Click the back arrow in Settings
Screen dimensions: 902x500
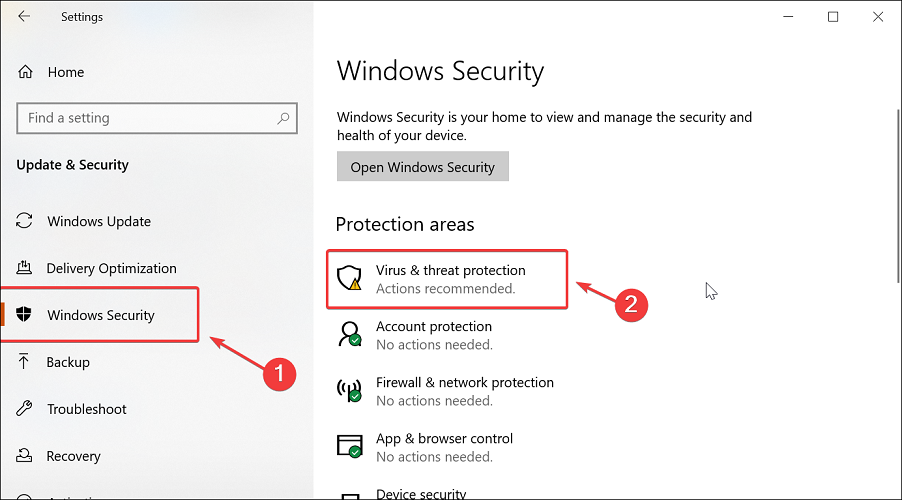tap(24, 16)
